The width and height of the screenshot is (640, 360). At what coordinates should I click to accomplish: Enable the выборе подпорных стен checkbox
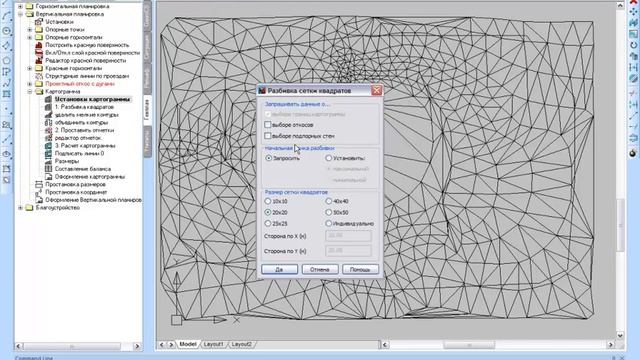click(x=268, y=136)
